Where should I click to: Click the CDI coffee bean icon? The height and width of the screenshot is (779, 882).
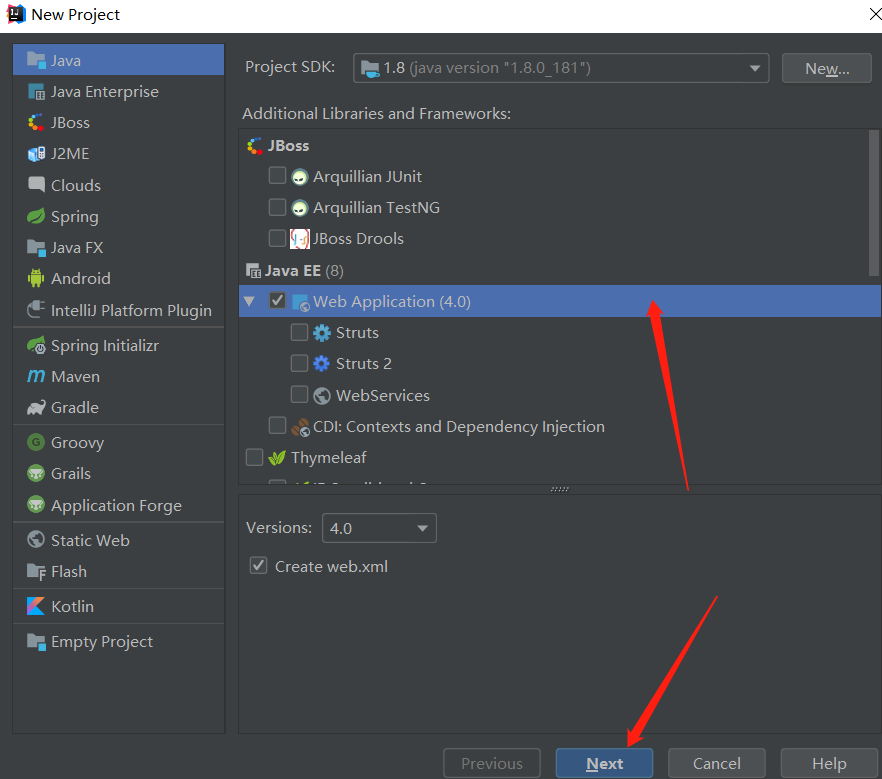pyautogui.click(x=300, y=427)
